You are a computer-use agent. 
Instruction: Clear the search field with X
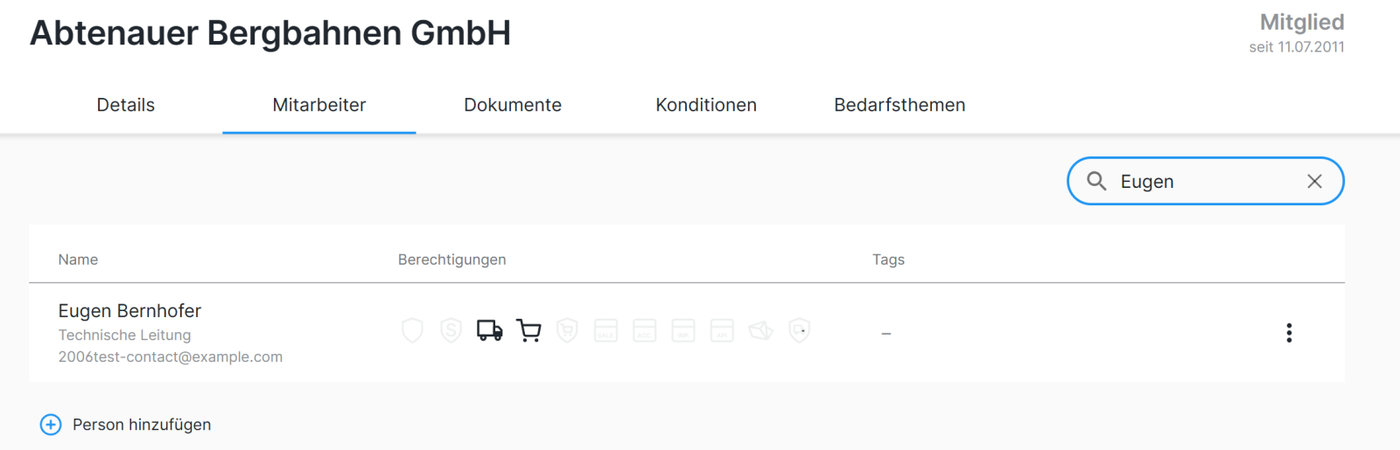(1314, 181)
